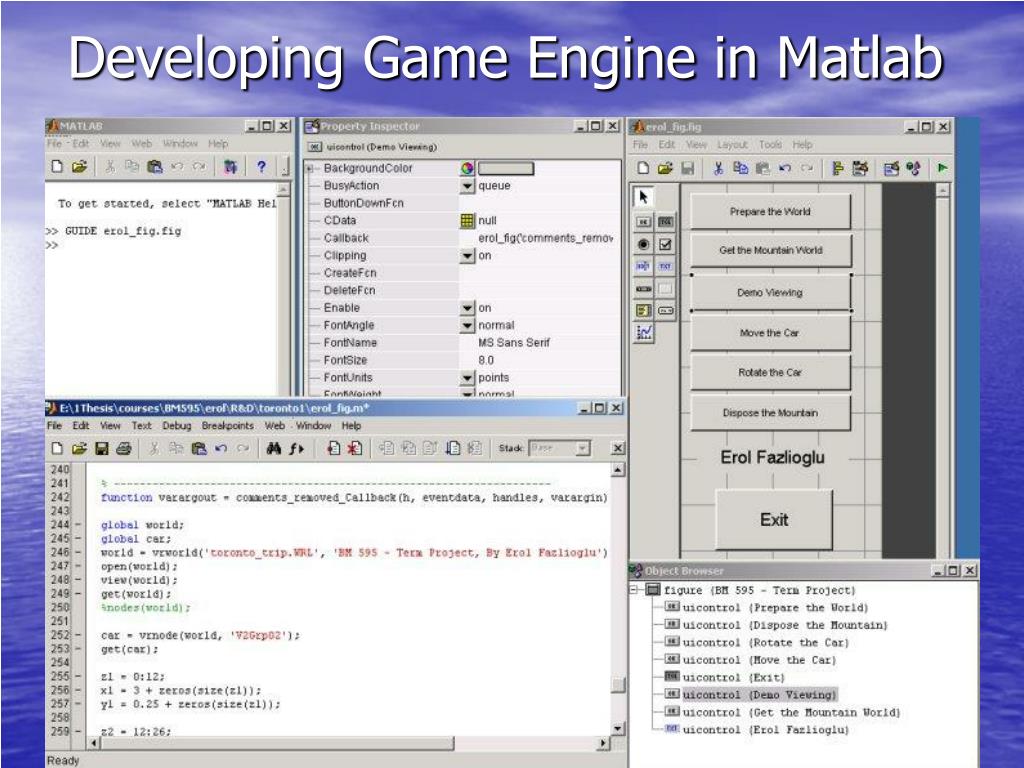Clear all breakpoints icon in editor toolbar
1024x768 pixels.
[x=355, y=448]
